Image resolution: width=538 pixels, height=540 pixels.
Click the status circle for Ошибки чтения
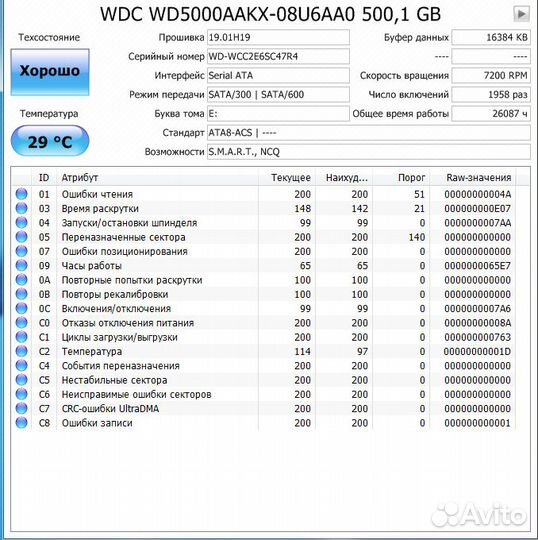tap(21, 194)
